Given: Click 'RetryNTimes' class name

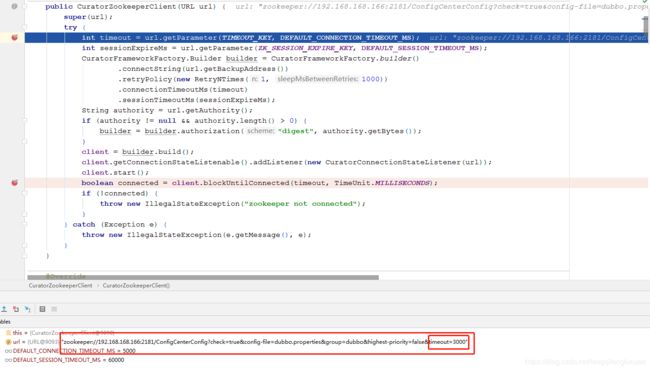Looking at the screenshot, I should [219, 79].
